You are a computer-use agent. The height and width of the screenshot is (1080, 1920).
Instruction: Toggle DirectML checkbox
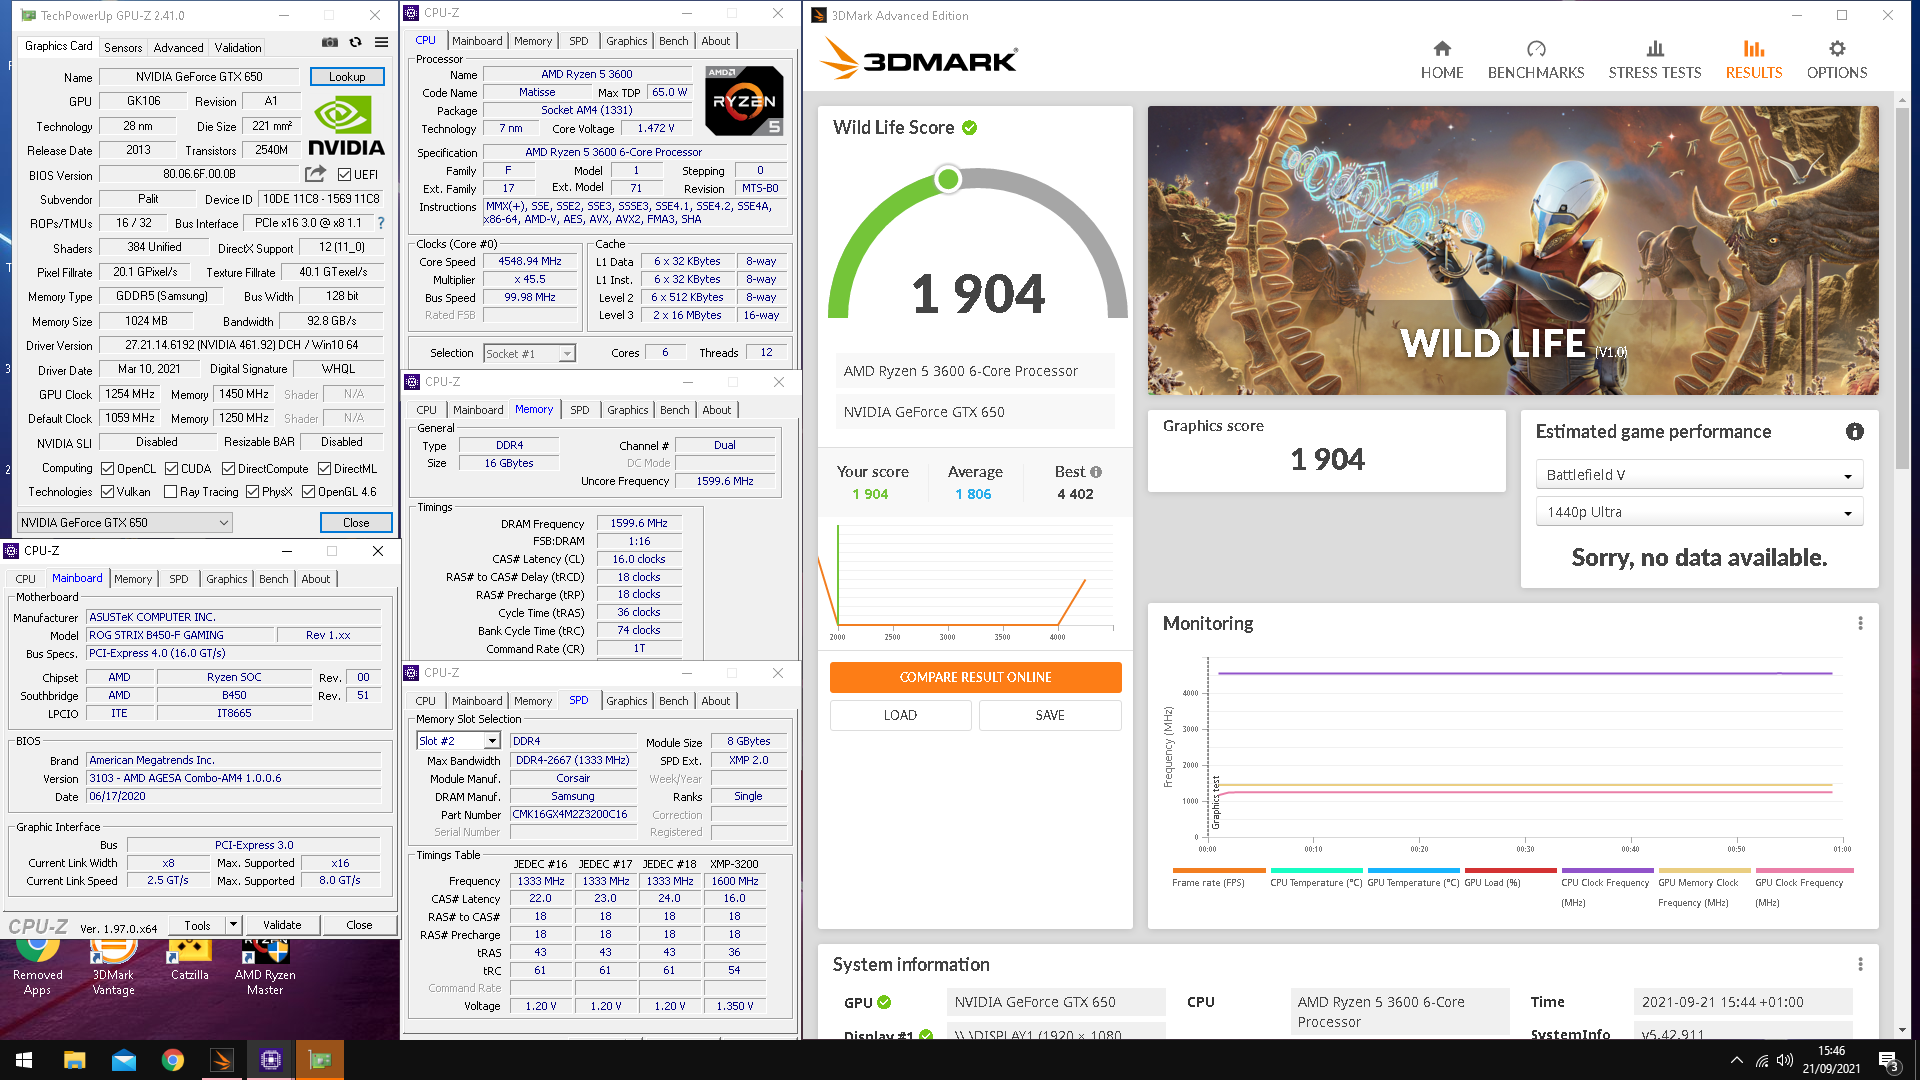(x=324, y=468)
